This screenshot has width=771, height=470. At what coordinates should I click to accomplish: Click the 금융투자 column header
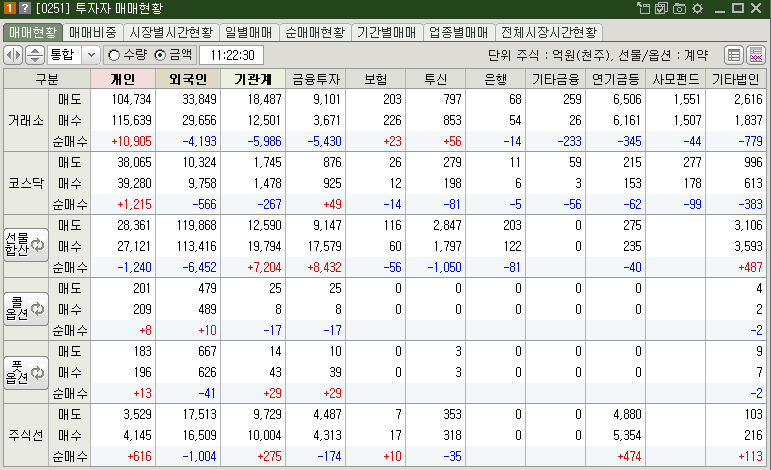click(316, 79)
